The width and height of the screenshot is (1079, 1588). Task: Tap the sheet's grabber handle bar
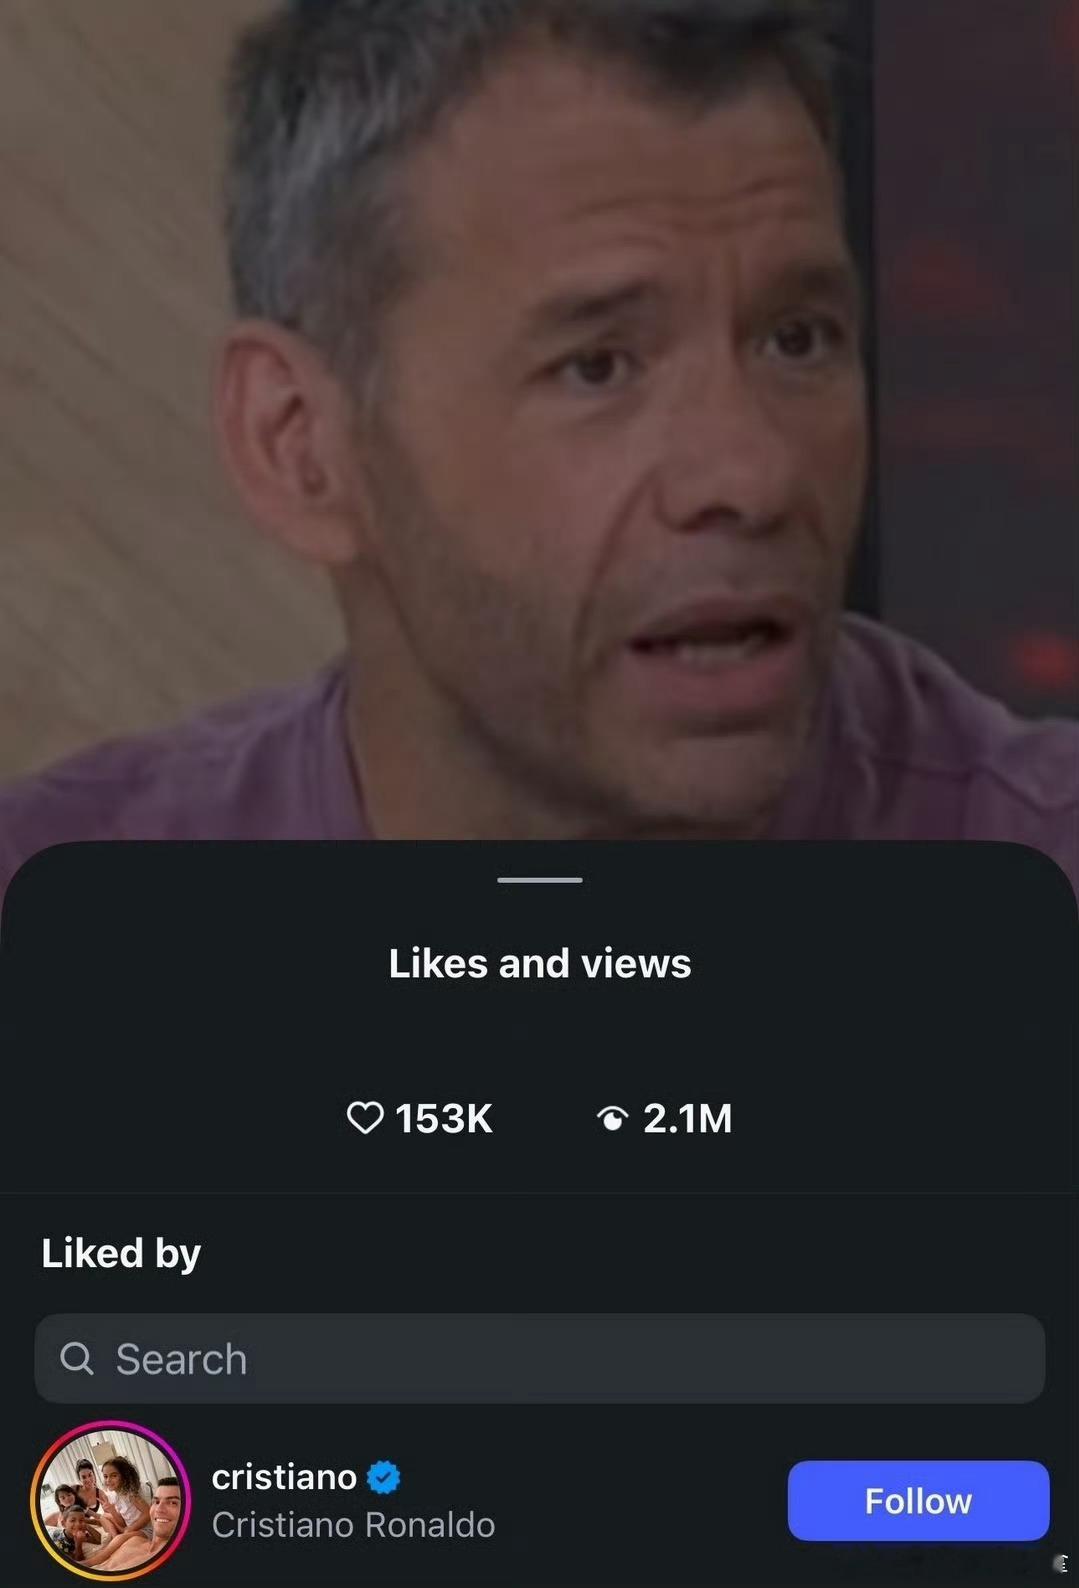click(540, 880)
